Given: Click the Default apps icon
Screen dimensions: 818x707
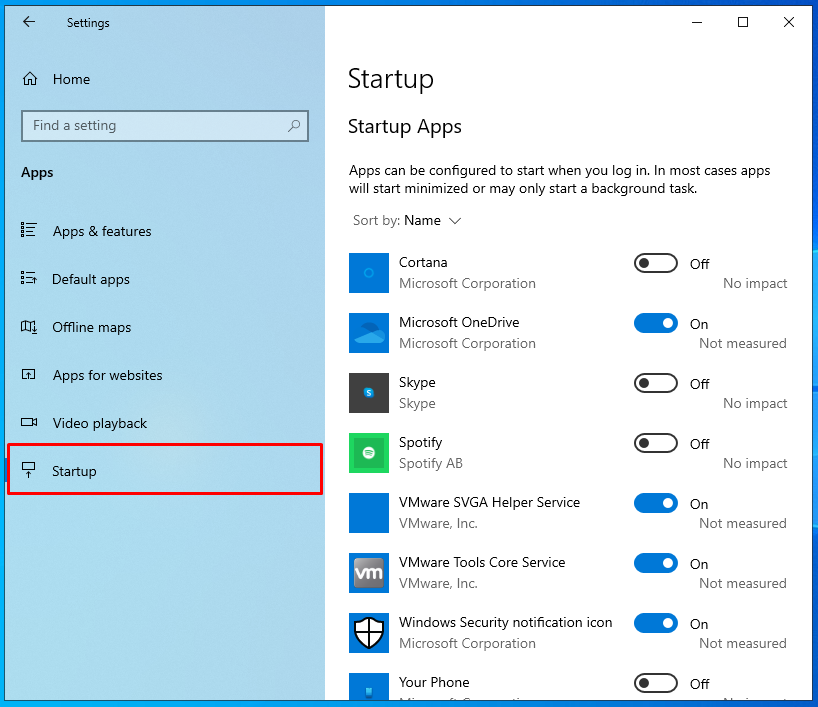Looking at the screenshot, I should pos(28,278).
